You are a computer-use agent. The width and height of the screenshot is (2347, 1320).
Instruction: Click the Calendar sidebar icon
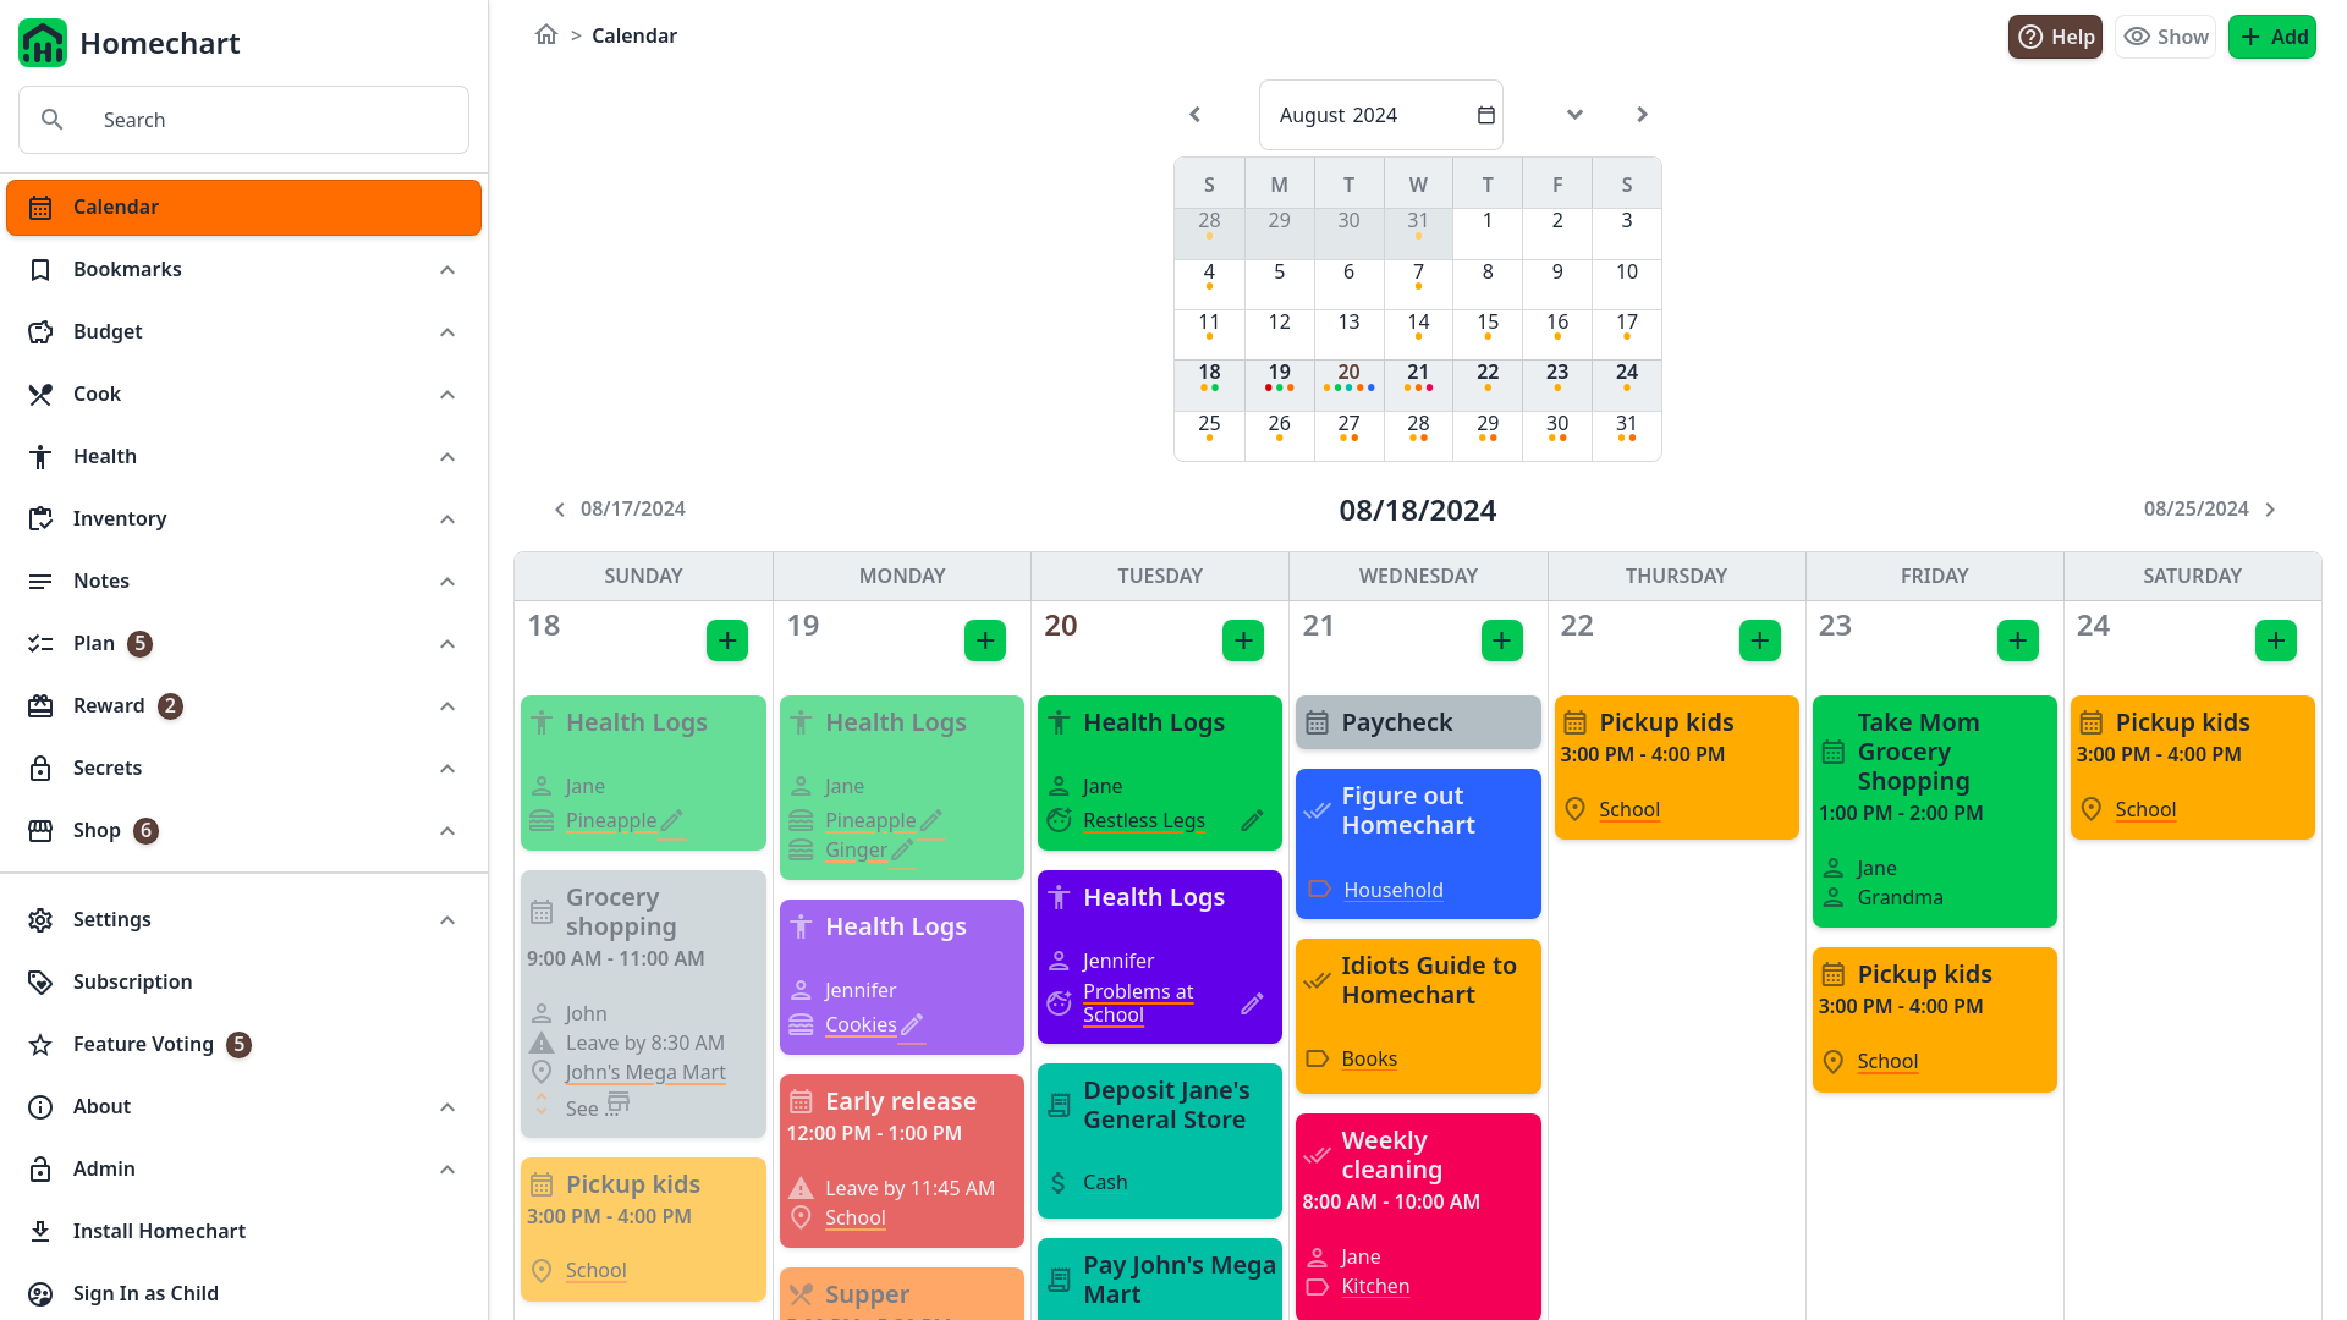(42, 206)
